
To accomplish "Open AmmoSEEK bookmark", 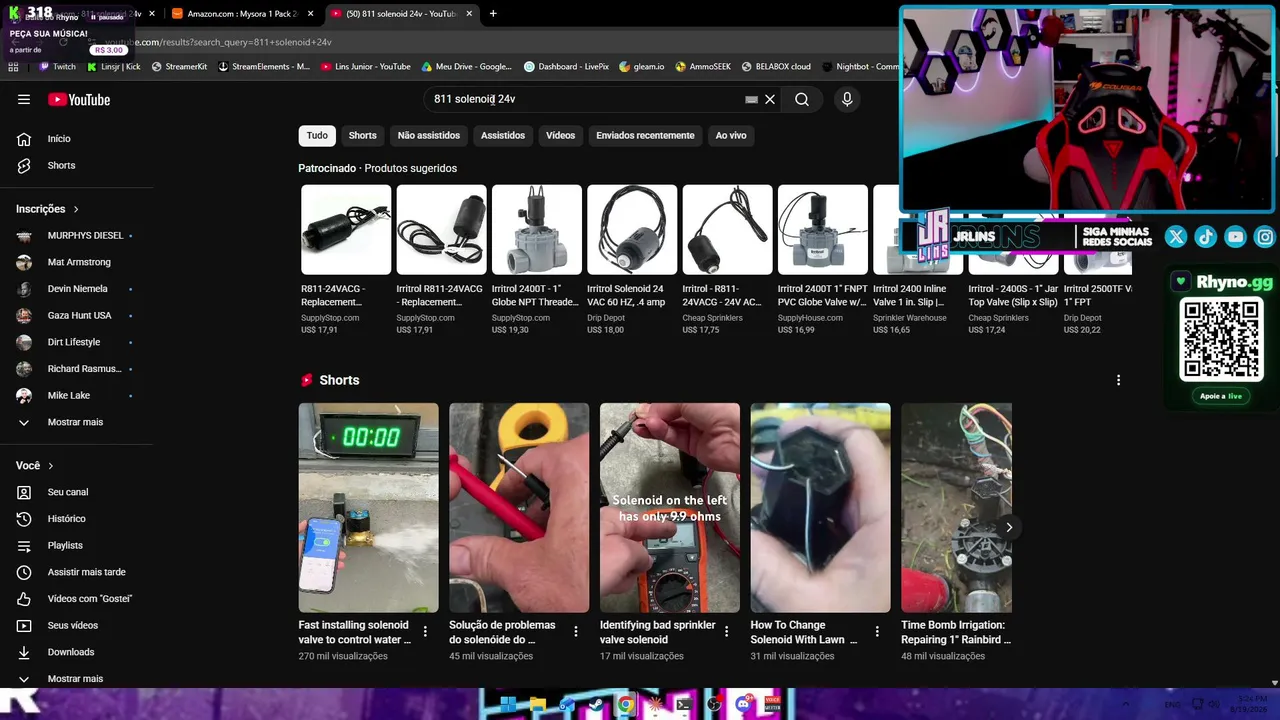I will (703, 67).
